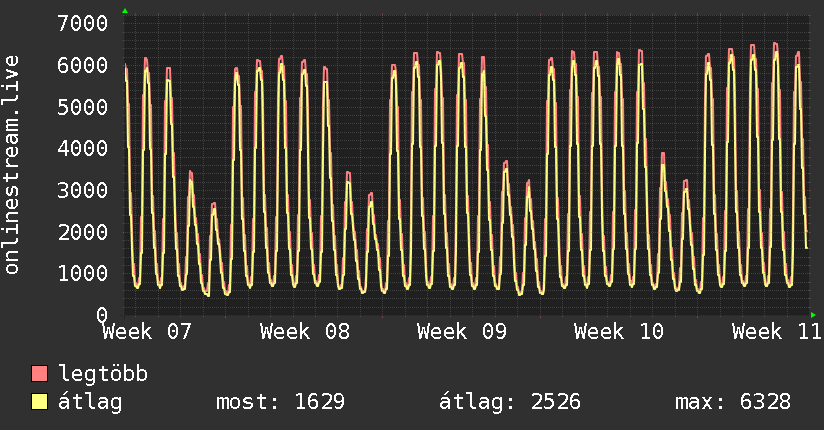Click the 4000 y-axis label
The height and width of the screenshot is (430, 824).
pos(83,148)
